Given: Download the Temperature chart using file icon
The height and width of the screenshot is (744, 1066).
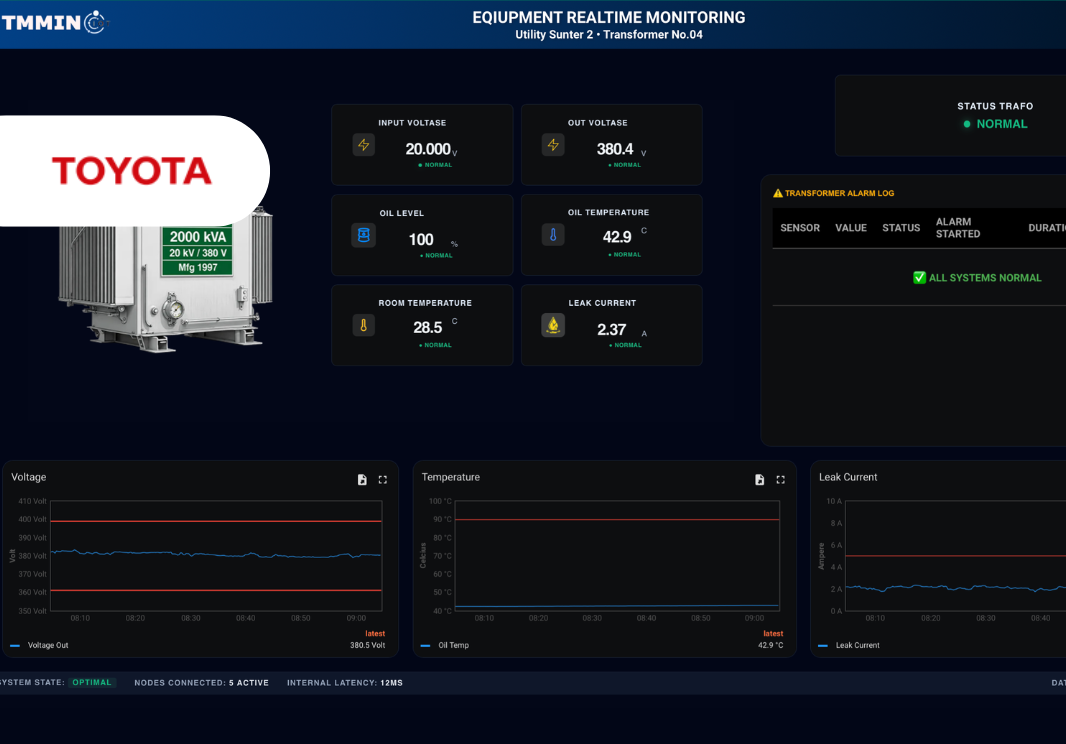Looking at the screenshot, I should pyautogui.click(x=760, y=480).
